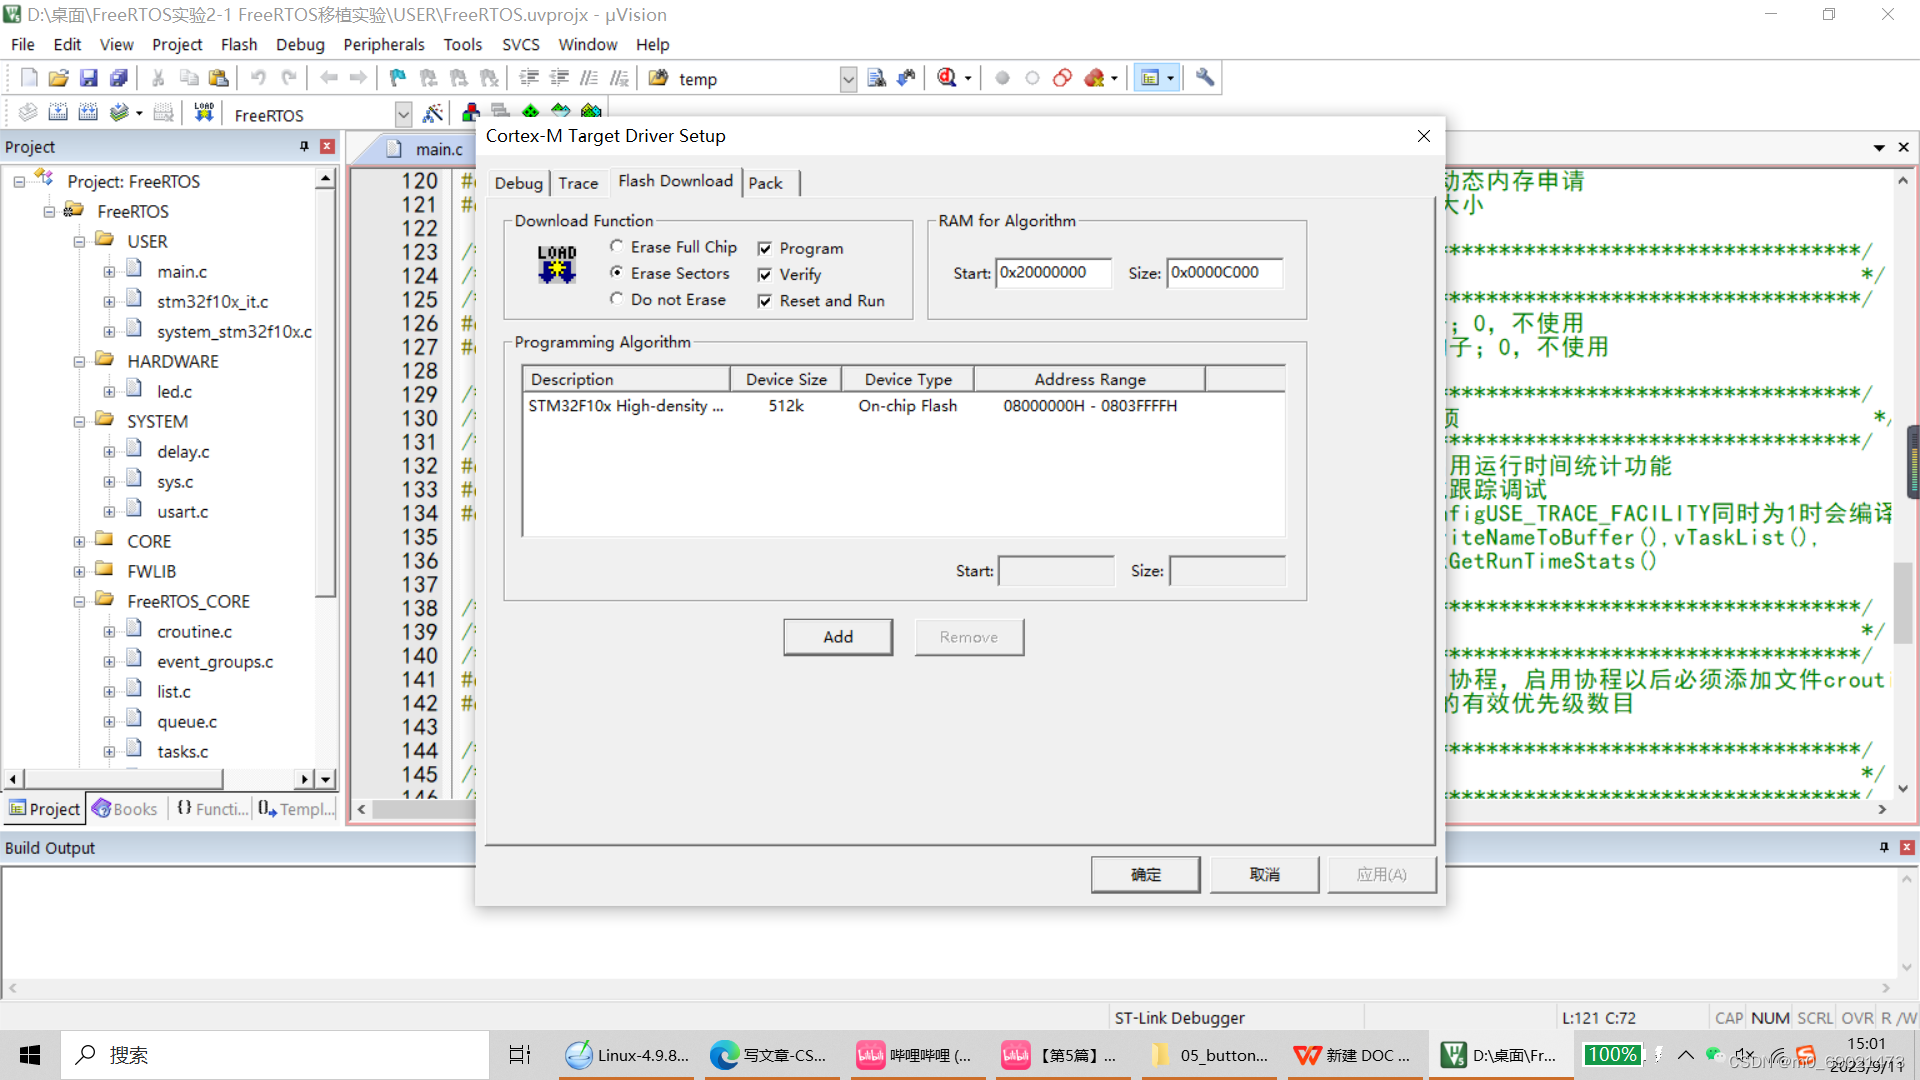
Task: Click Insert Bookmark flag icon
Action: pyautogui.click(x=398, y=78)
